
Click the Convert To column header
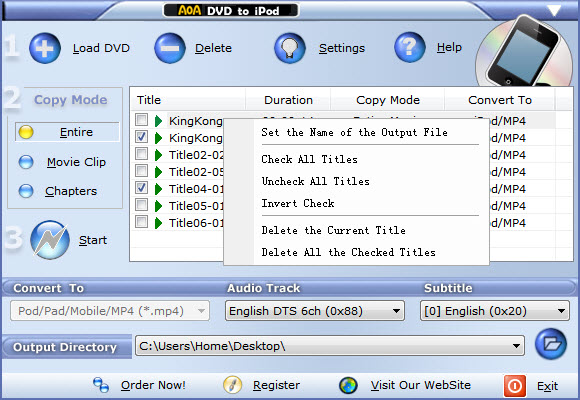(x=500, y=100)
